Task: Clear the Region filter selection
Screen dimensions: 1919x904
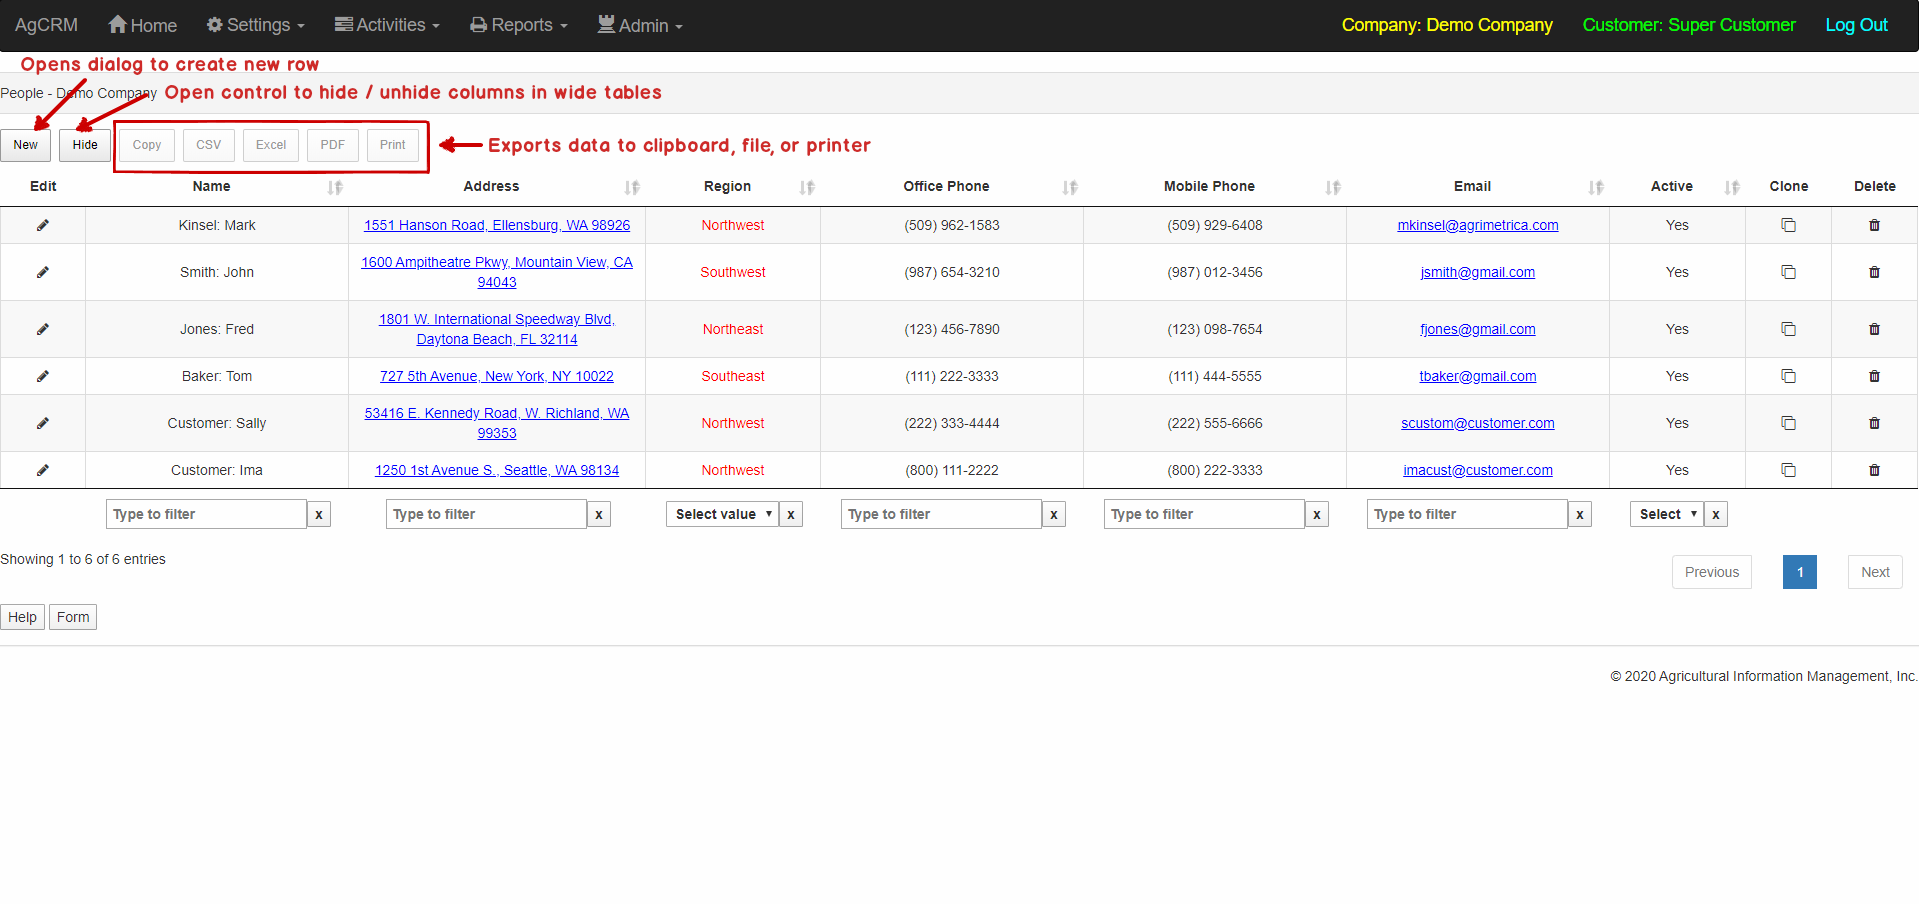Action: (x=791, y=514)
